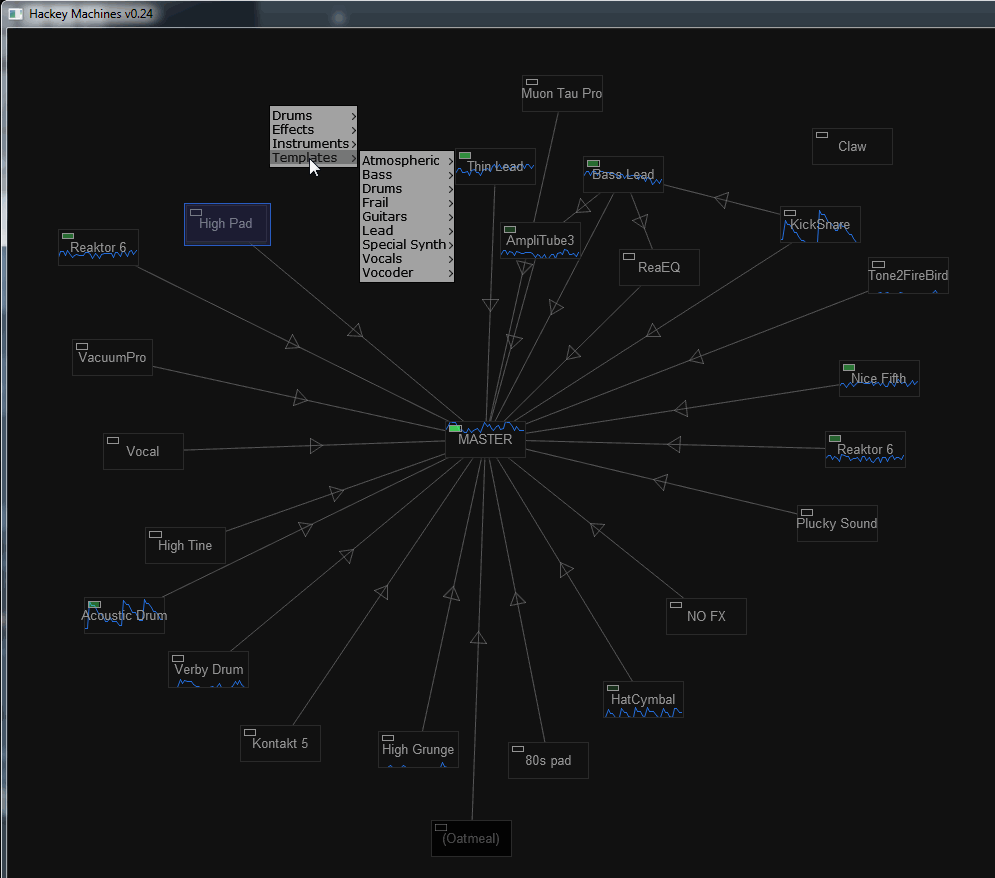
Task: Click arrow on wire from Reaktor 6 above VacuumPro
Action: 292,342
